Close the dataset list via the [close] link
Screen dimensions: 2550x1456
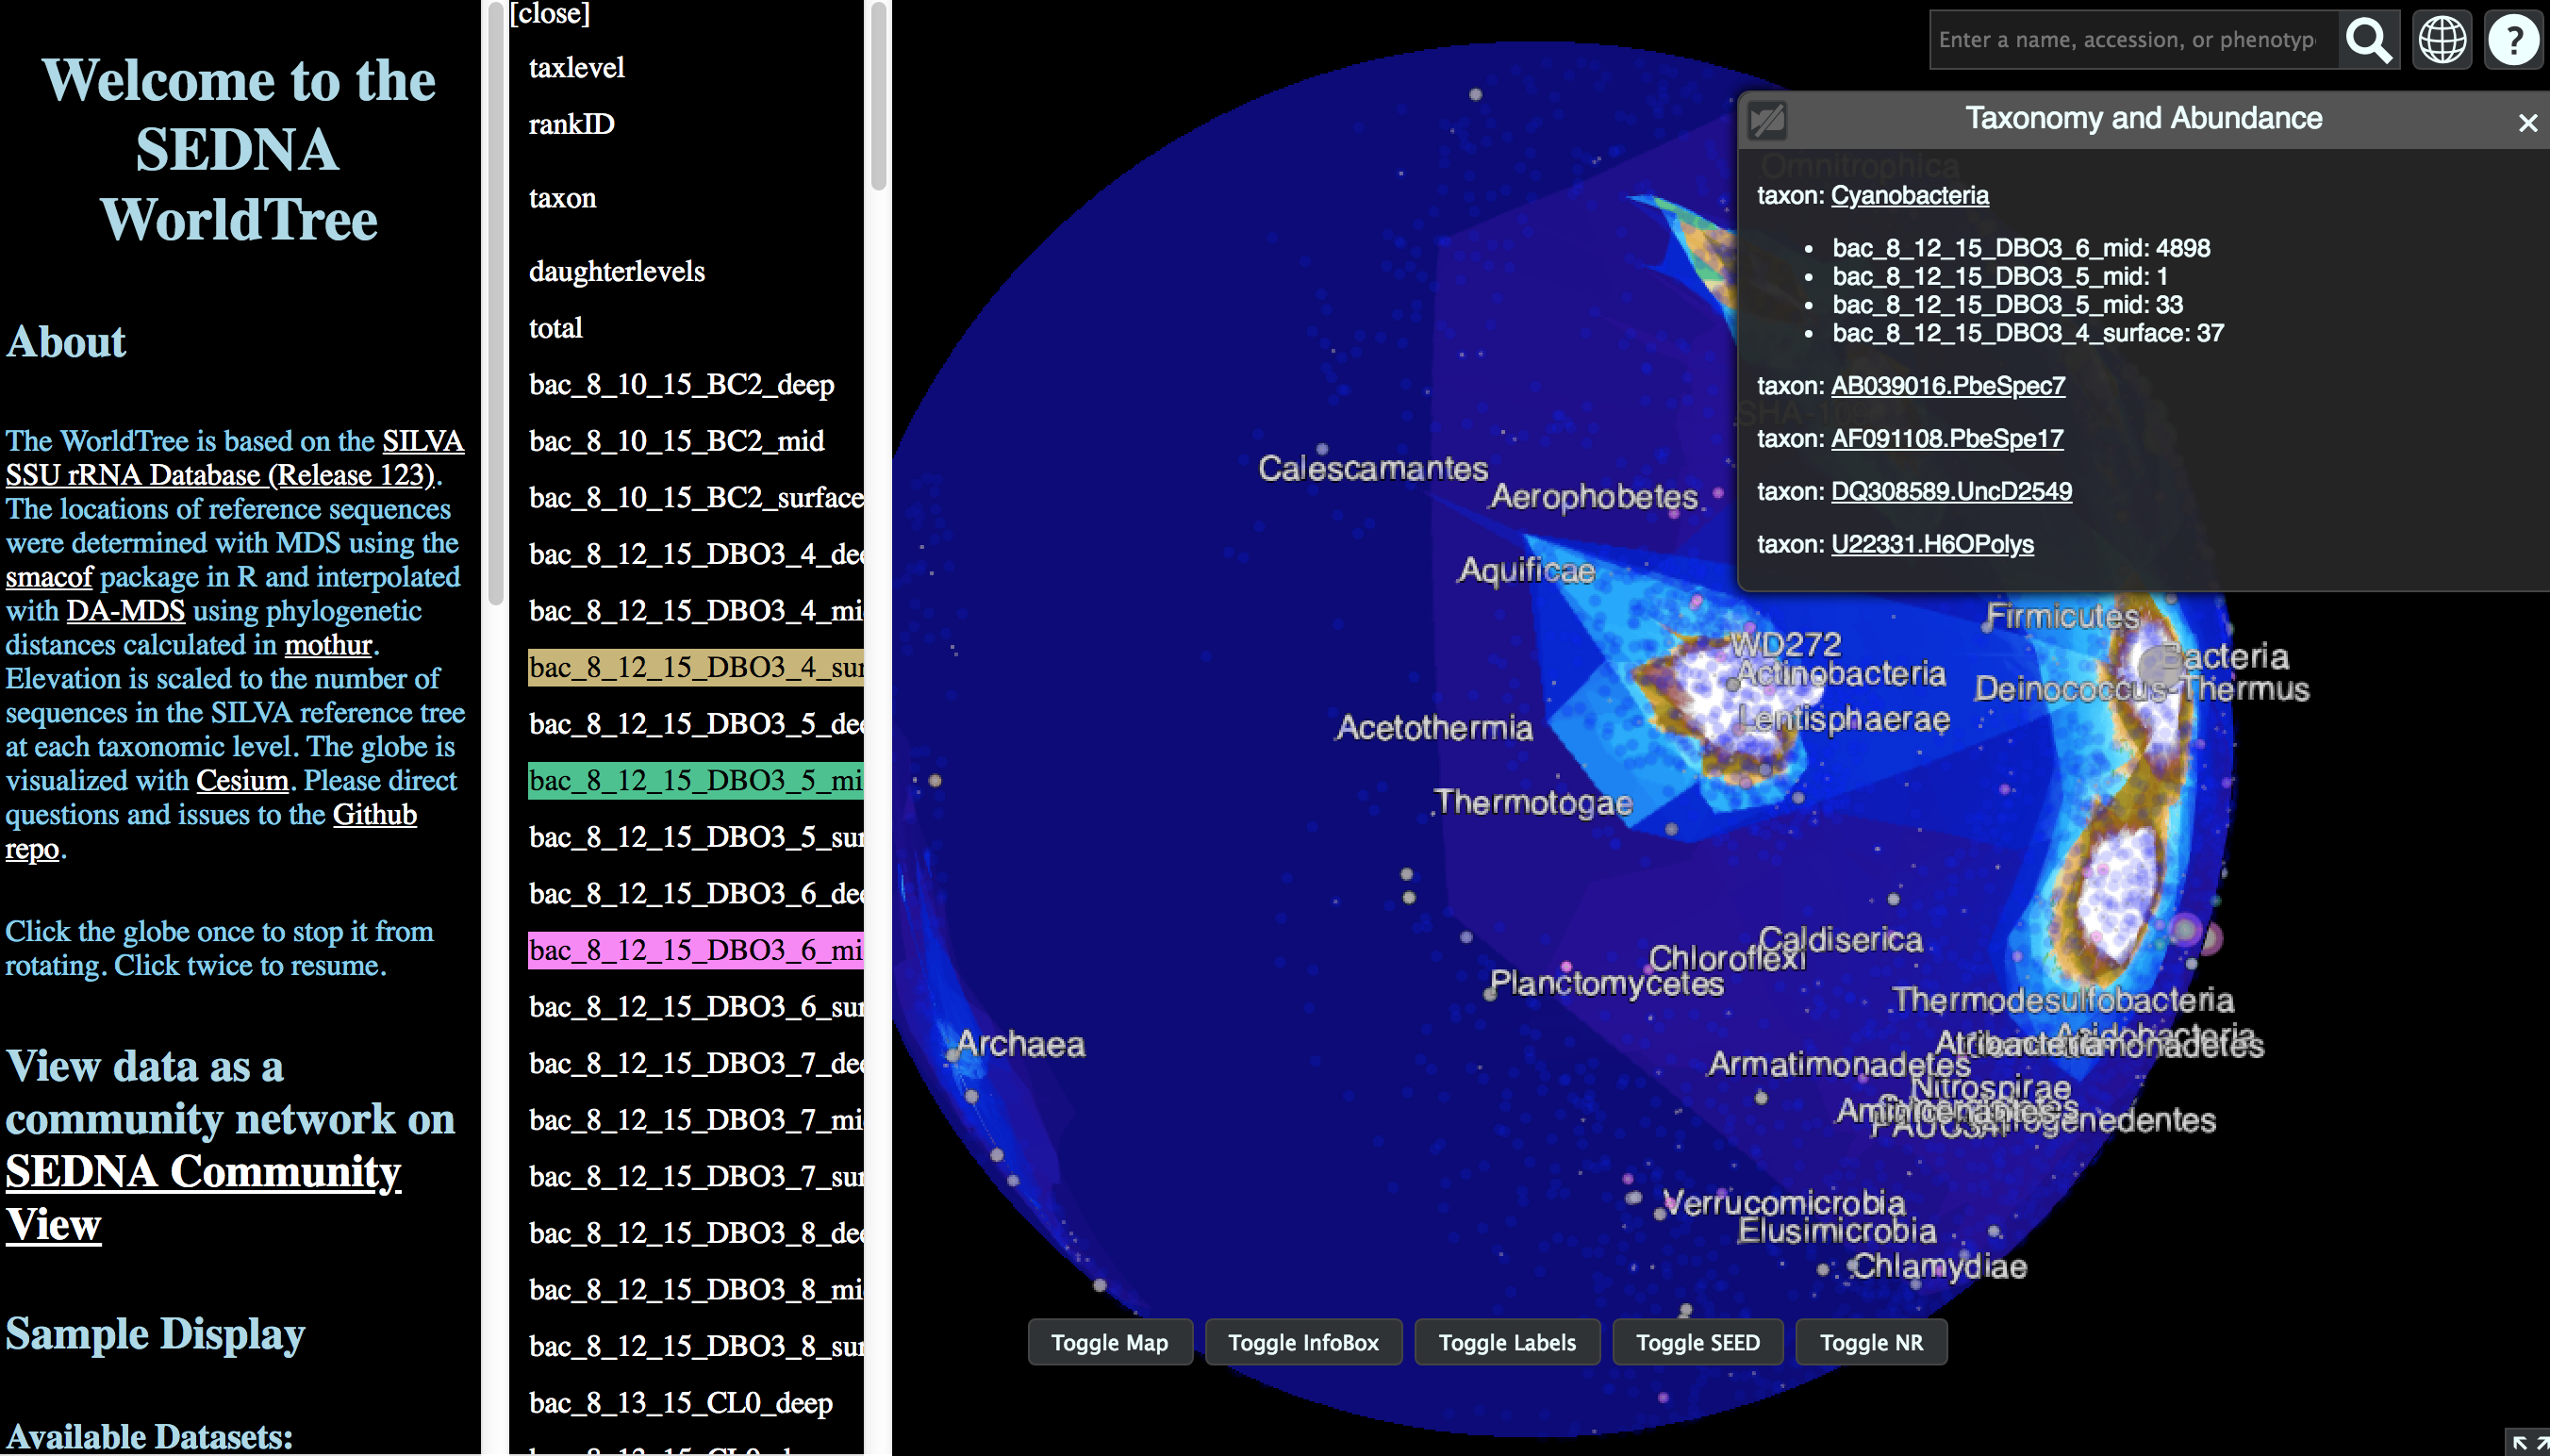[550, 14]
